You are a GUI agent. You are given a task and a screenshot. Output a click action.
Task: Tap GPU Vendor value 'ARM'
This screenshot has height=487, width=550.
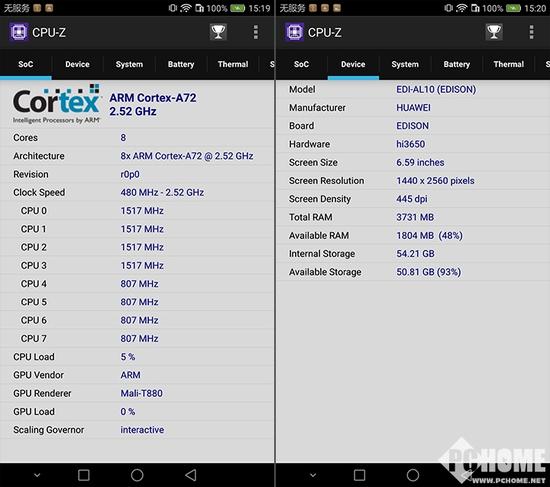click(130, 375)
